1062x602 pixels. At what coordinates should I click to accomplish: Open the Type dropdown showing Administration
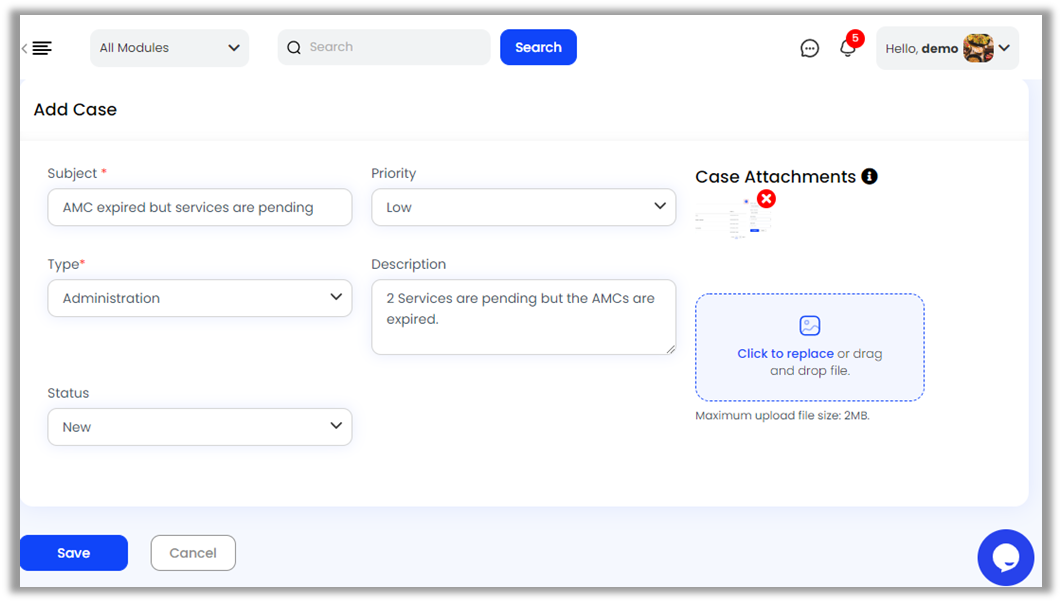[200, 298]
